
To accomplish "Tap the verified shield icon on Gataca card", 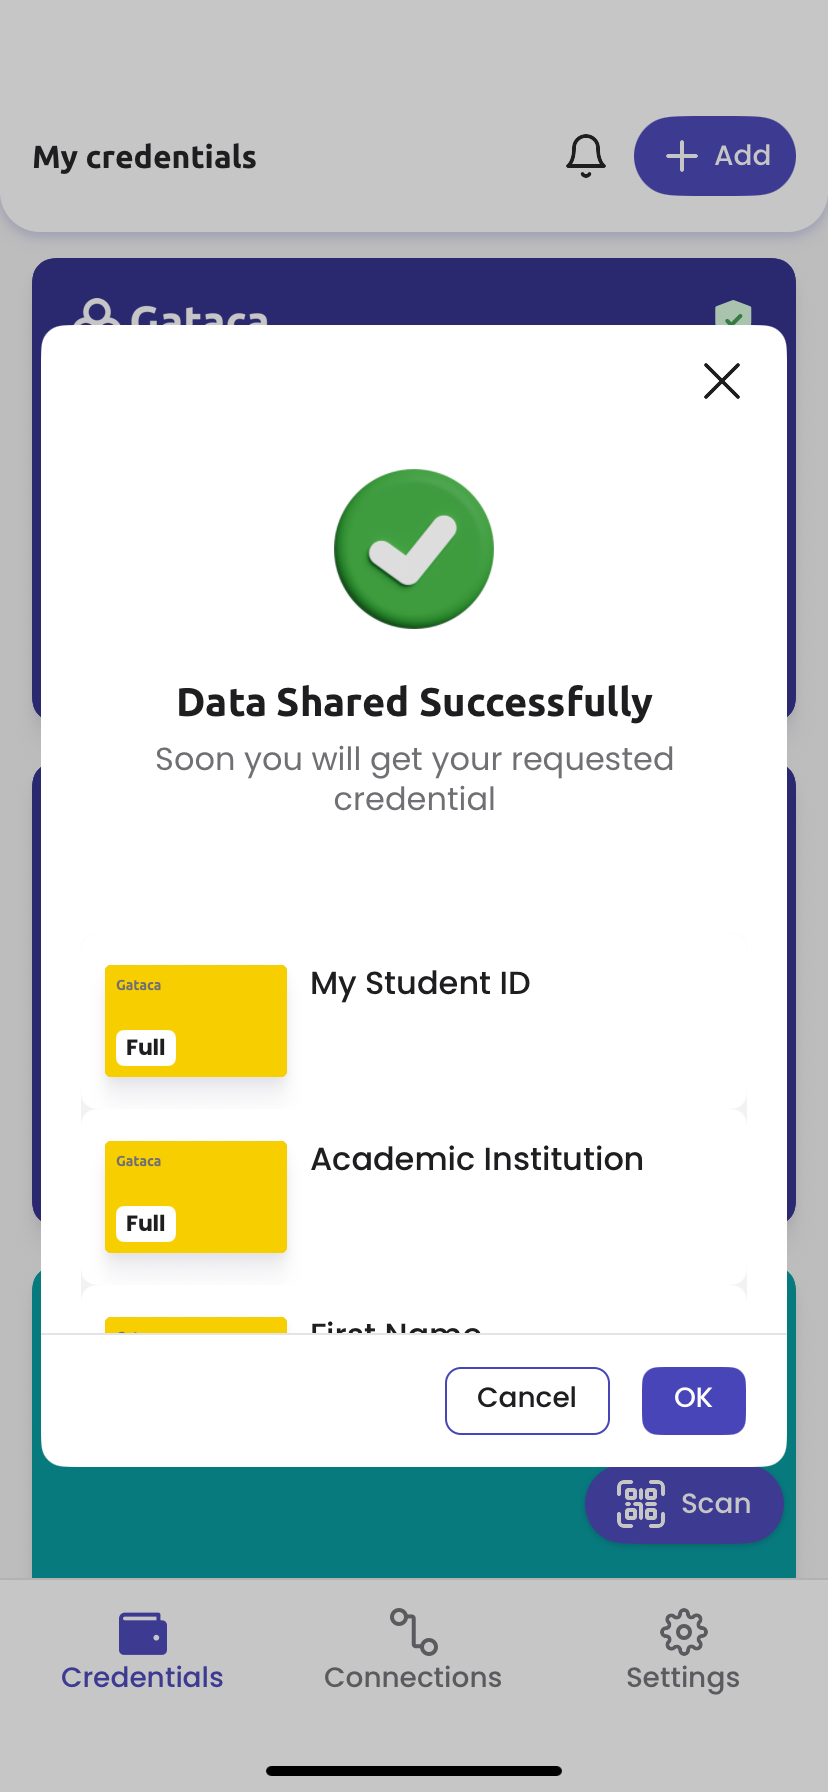I will (x=733, y=314).
